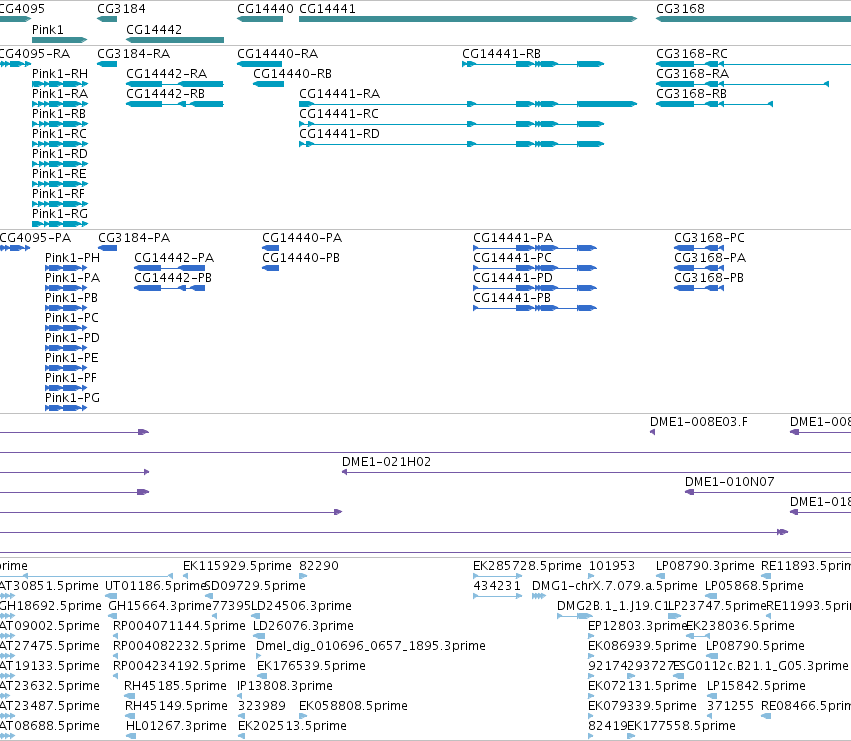Screen dimensions: 851x741
Task: Click the CG14441 gene span bar
Action: tap(468, 19)
